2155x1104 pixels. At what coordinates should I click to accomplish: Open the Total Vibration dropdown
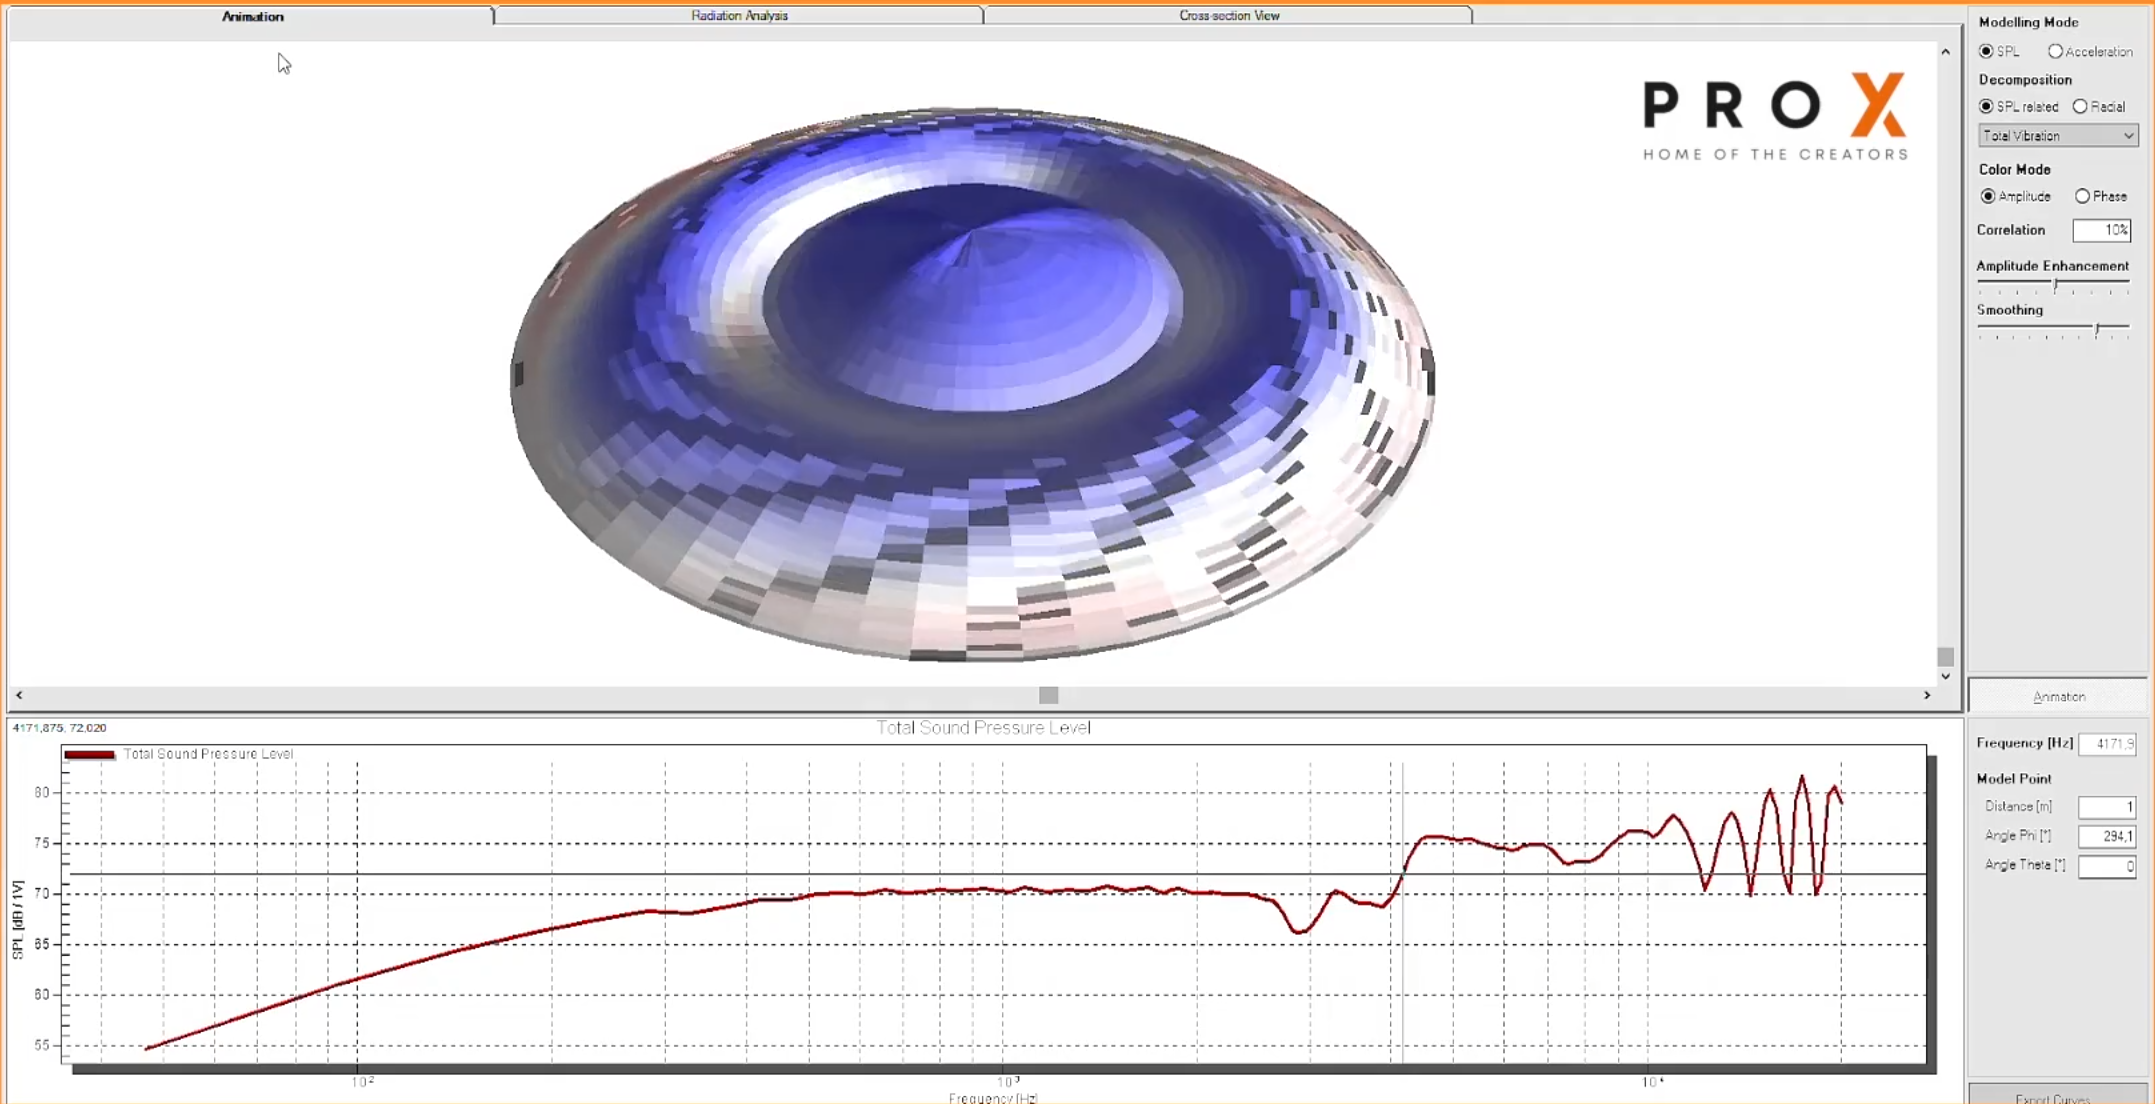click(2058, 136)
